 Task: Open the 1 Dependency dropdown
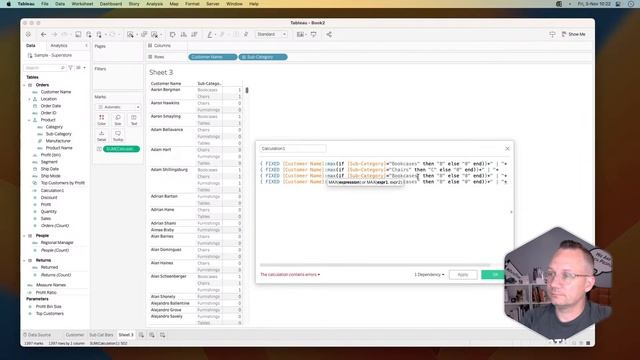pyautogui.click(x=429, y=275)
